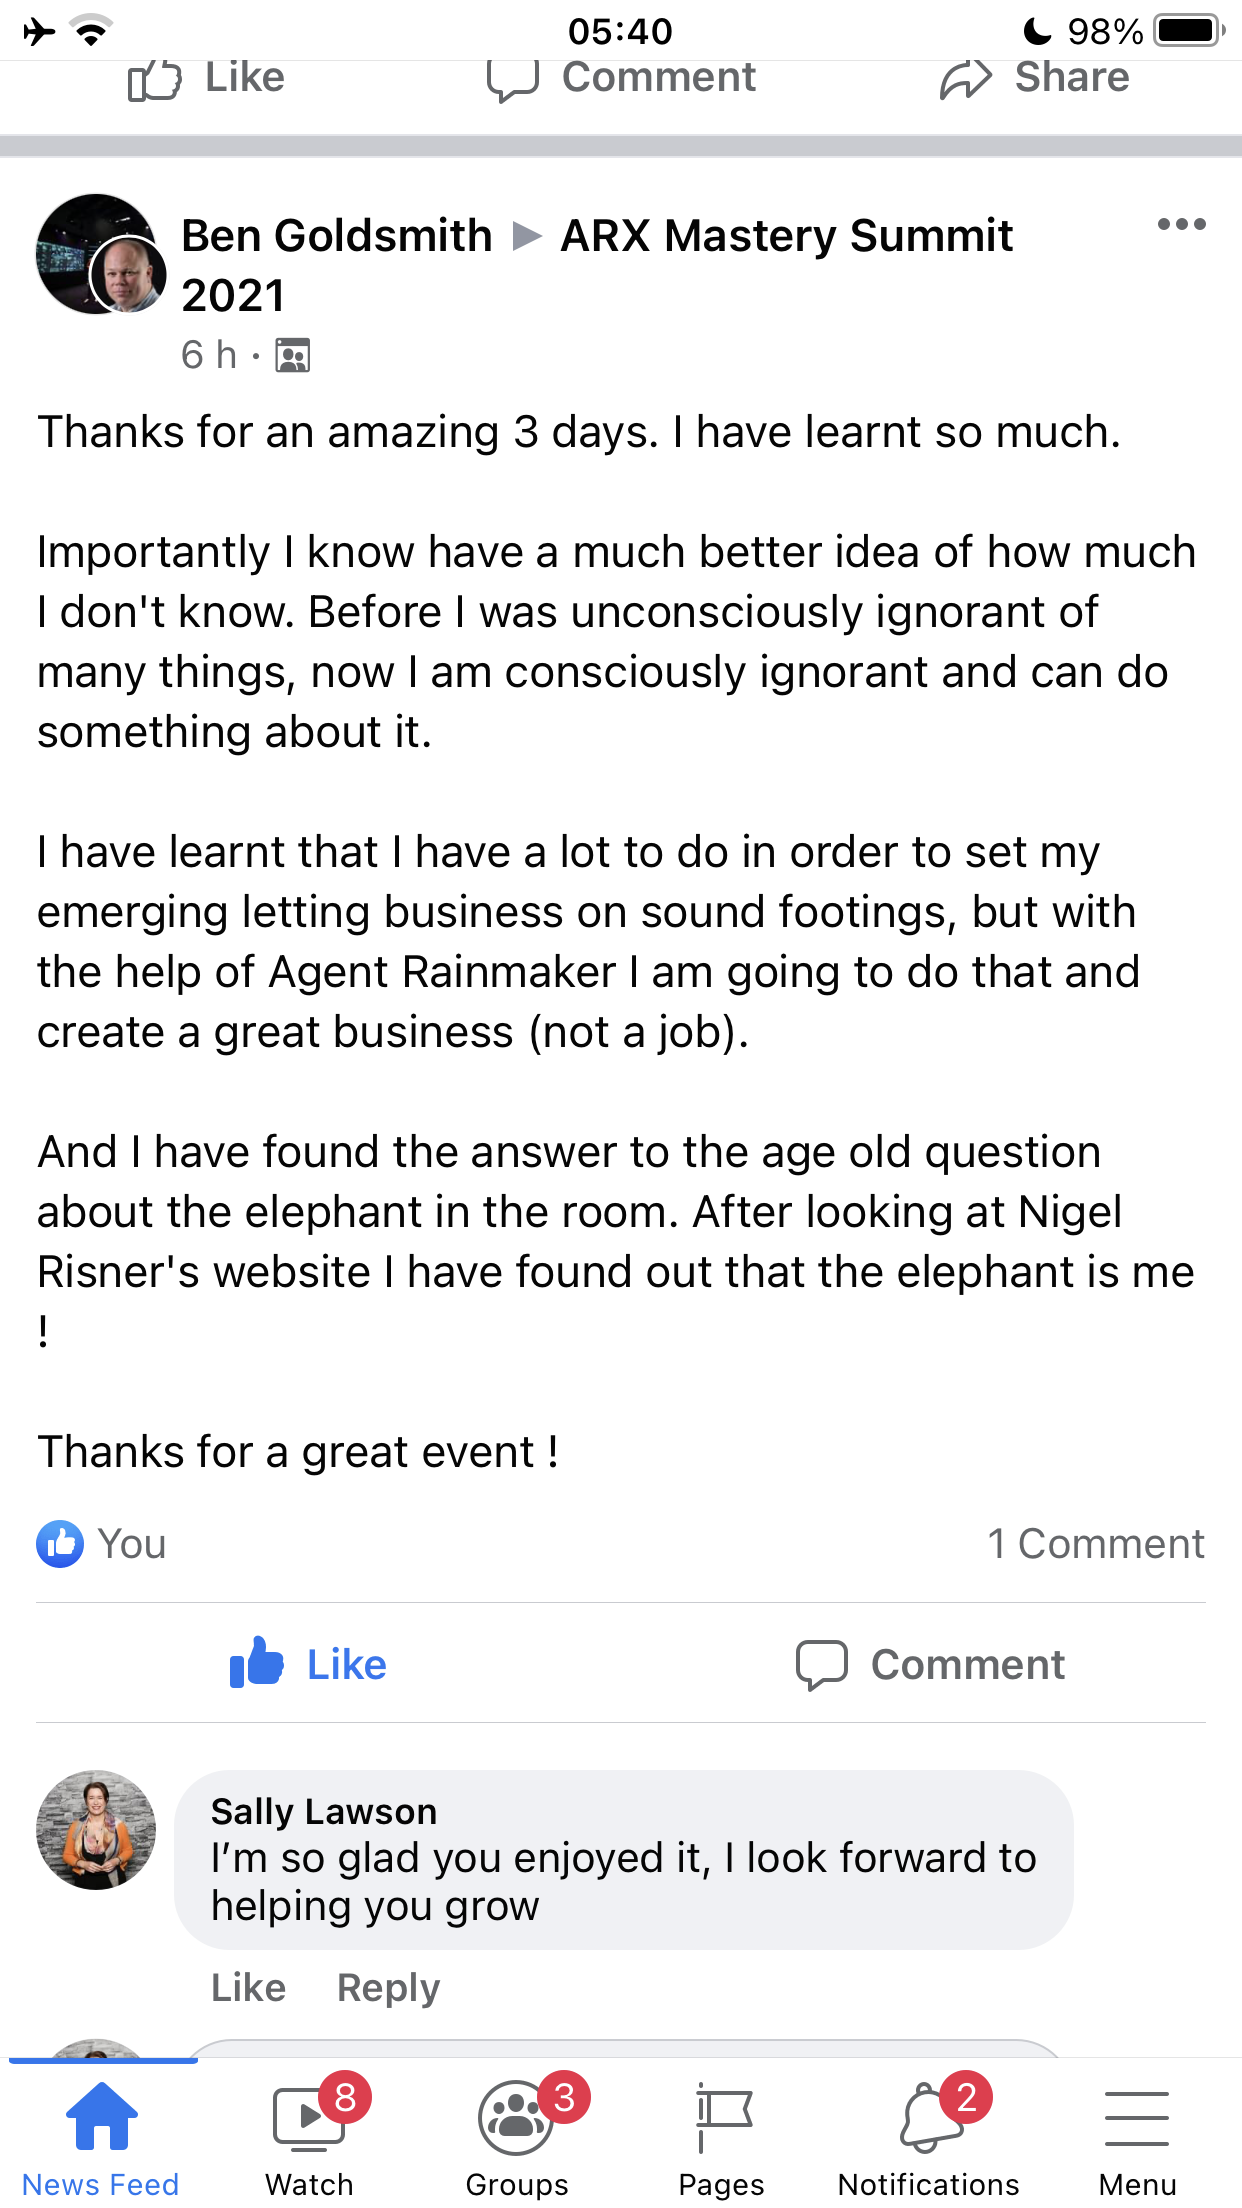This screenshot has width=1242, height=2208.
Task: Like Sally Lawson's comment
Action: click(x=248, y=1987)
